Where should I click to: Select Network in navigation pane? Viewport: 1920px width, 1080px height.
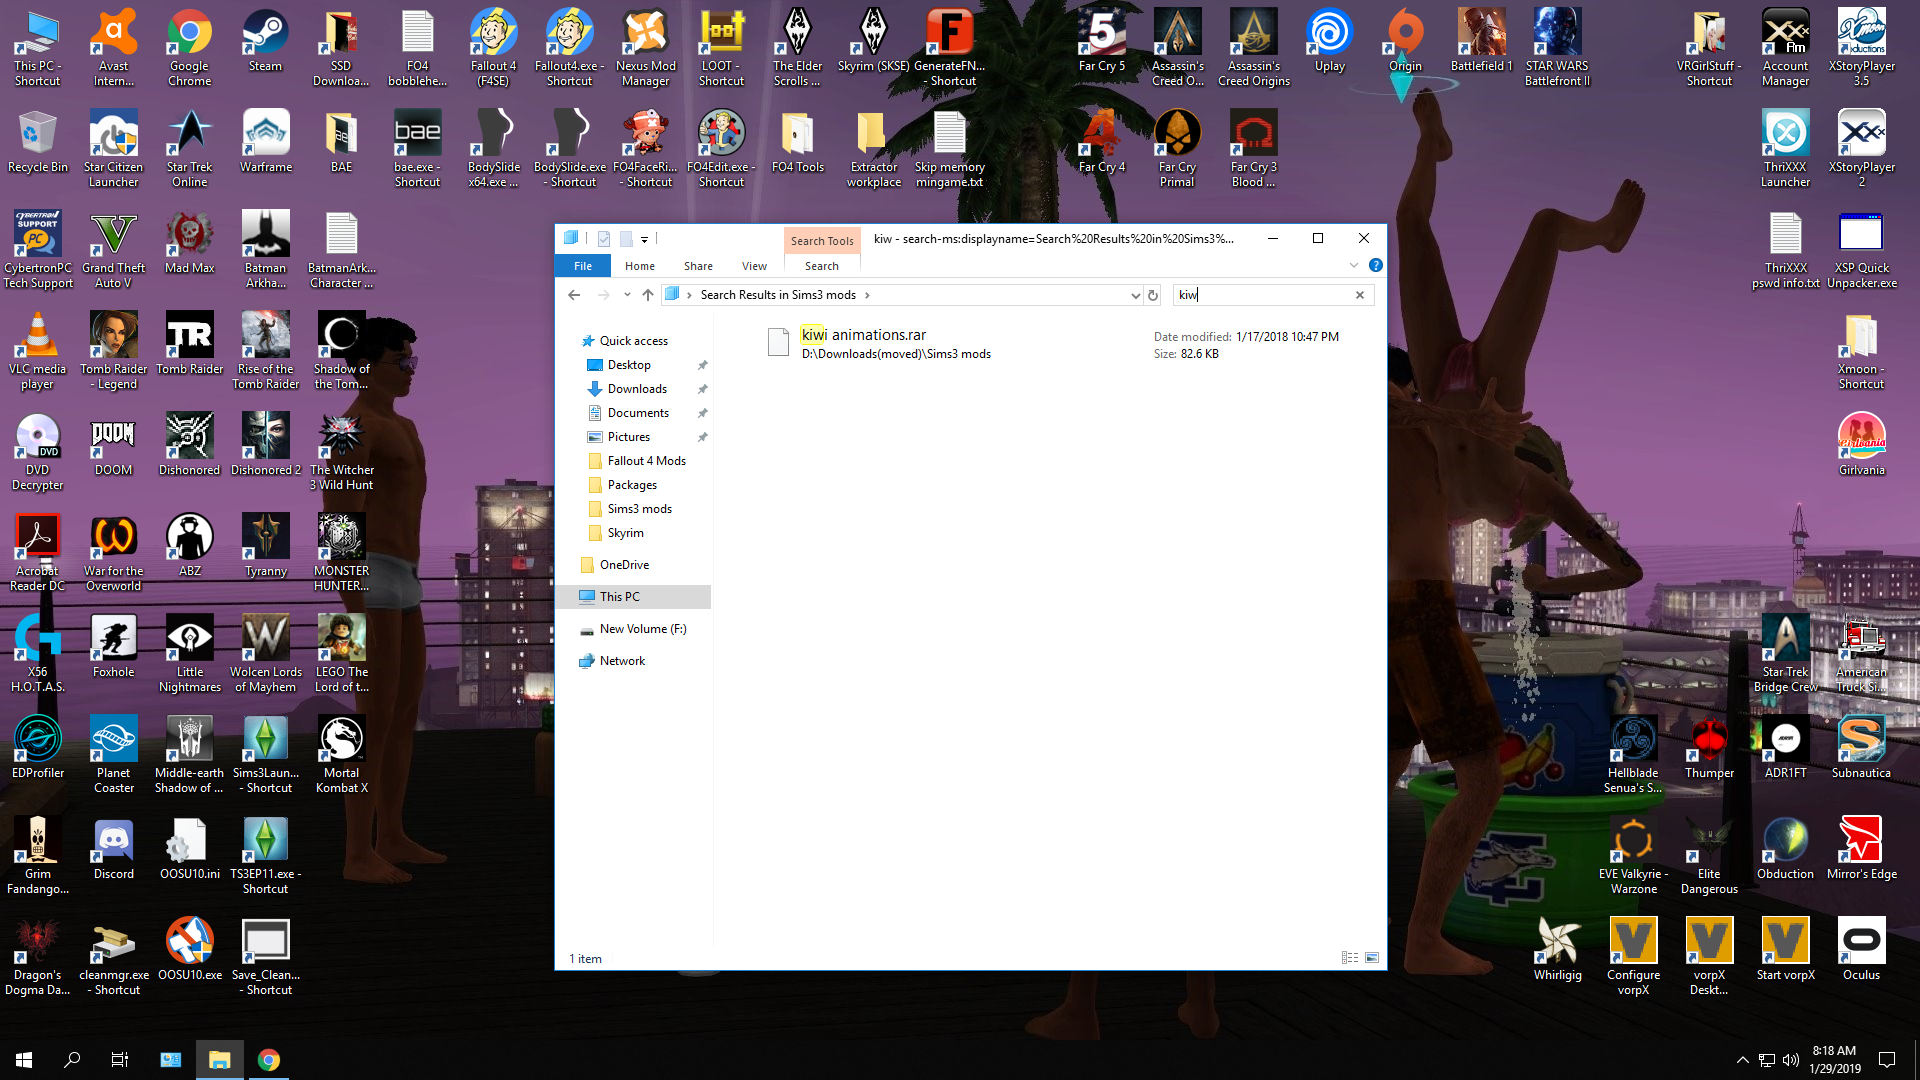622,661
